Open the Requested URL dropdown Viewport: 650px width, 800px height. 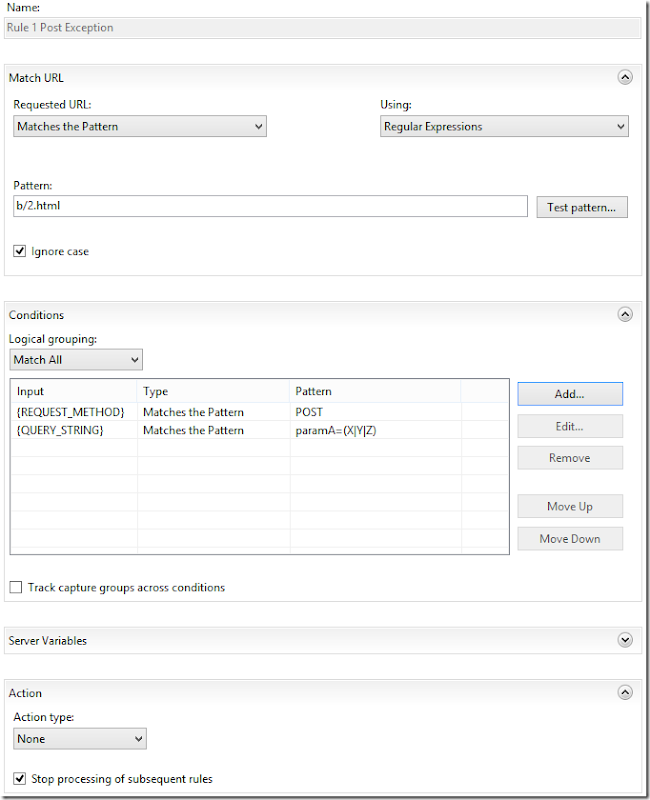pyautogui.click(x=140, y=127)
